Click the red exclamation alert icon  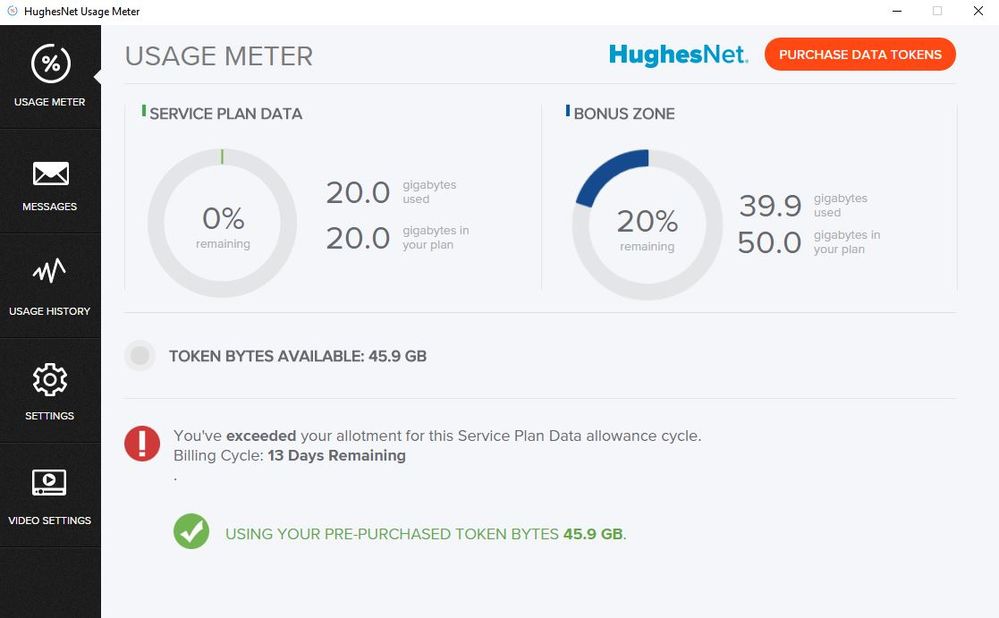[x=142, y=443]
